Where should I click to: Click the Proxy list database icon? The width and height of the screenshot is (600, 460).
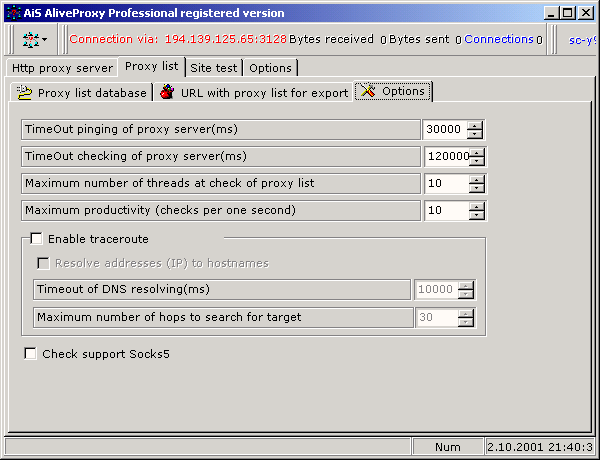point(24,93)
